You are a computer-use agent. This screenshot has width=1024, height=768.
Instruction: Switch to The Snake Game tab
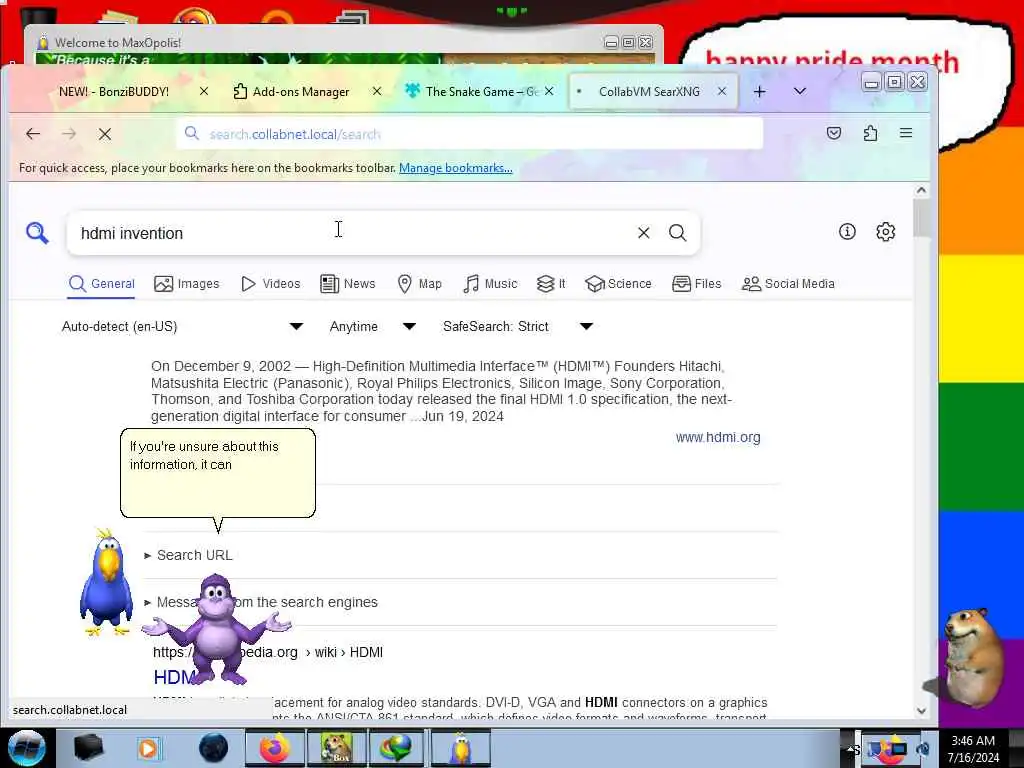(x=481, y=91)
